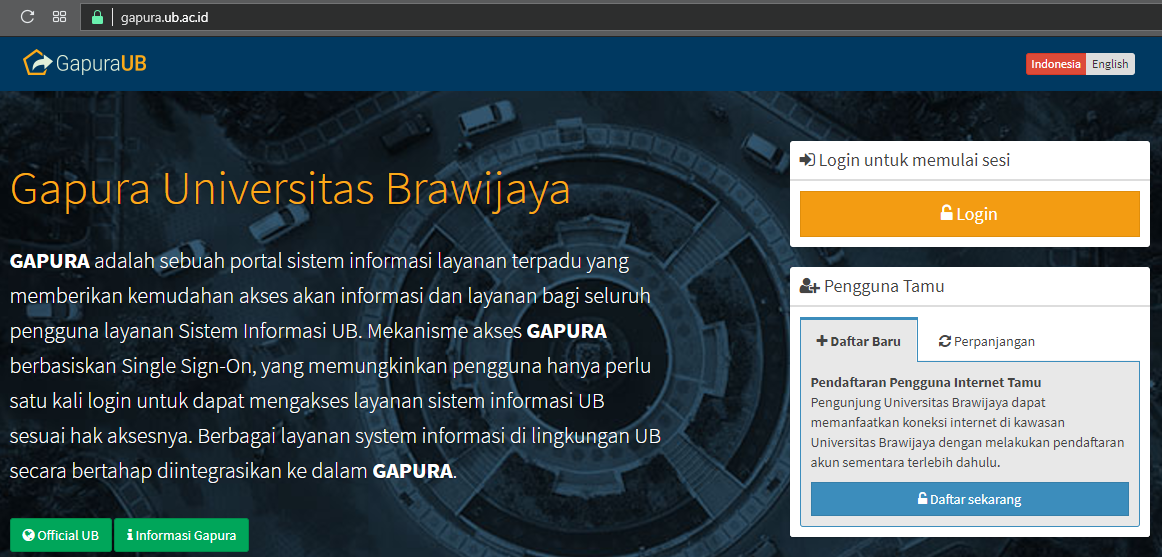Click the 'Login untuk memulai sesi' panel header
1162x557 pixels.
969,160
